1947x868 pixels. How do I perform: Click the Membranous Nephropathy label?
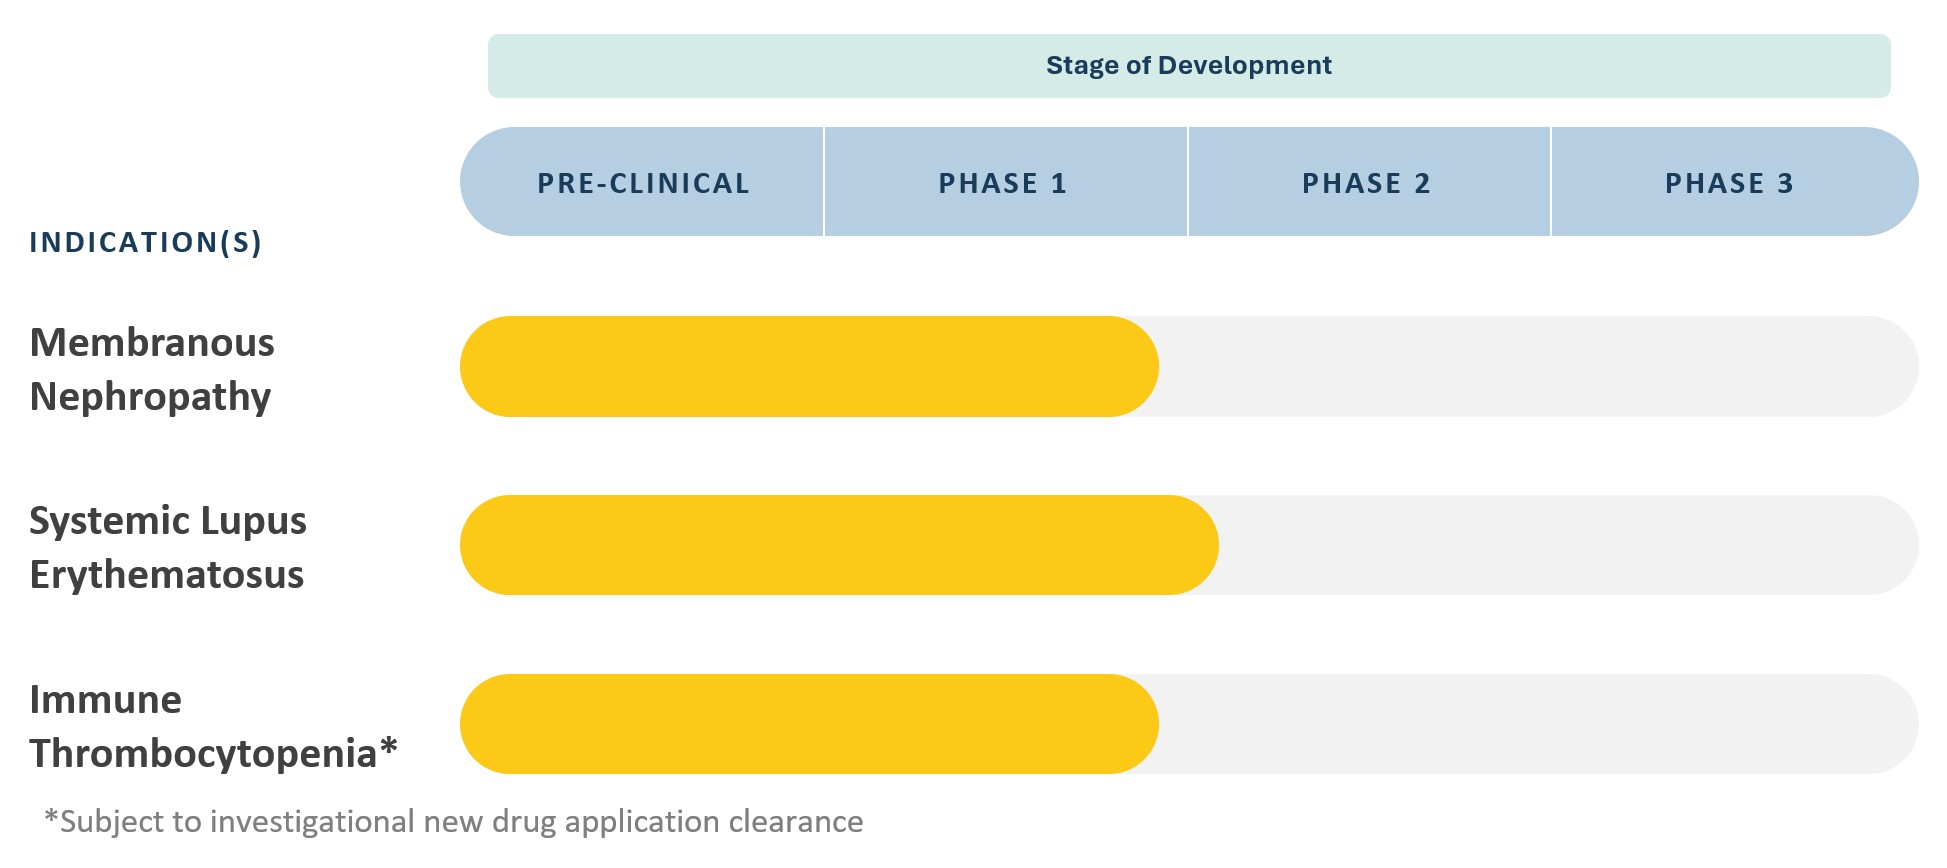coord(152,369)
